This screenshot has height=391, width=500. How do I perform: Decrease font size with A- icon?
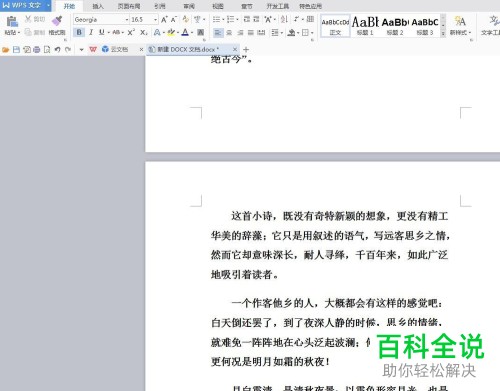(x=173, y=20)
